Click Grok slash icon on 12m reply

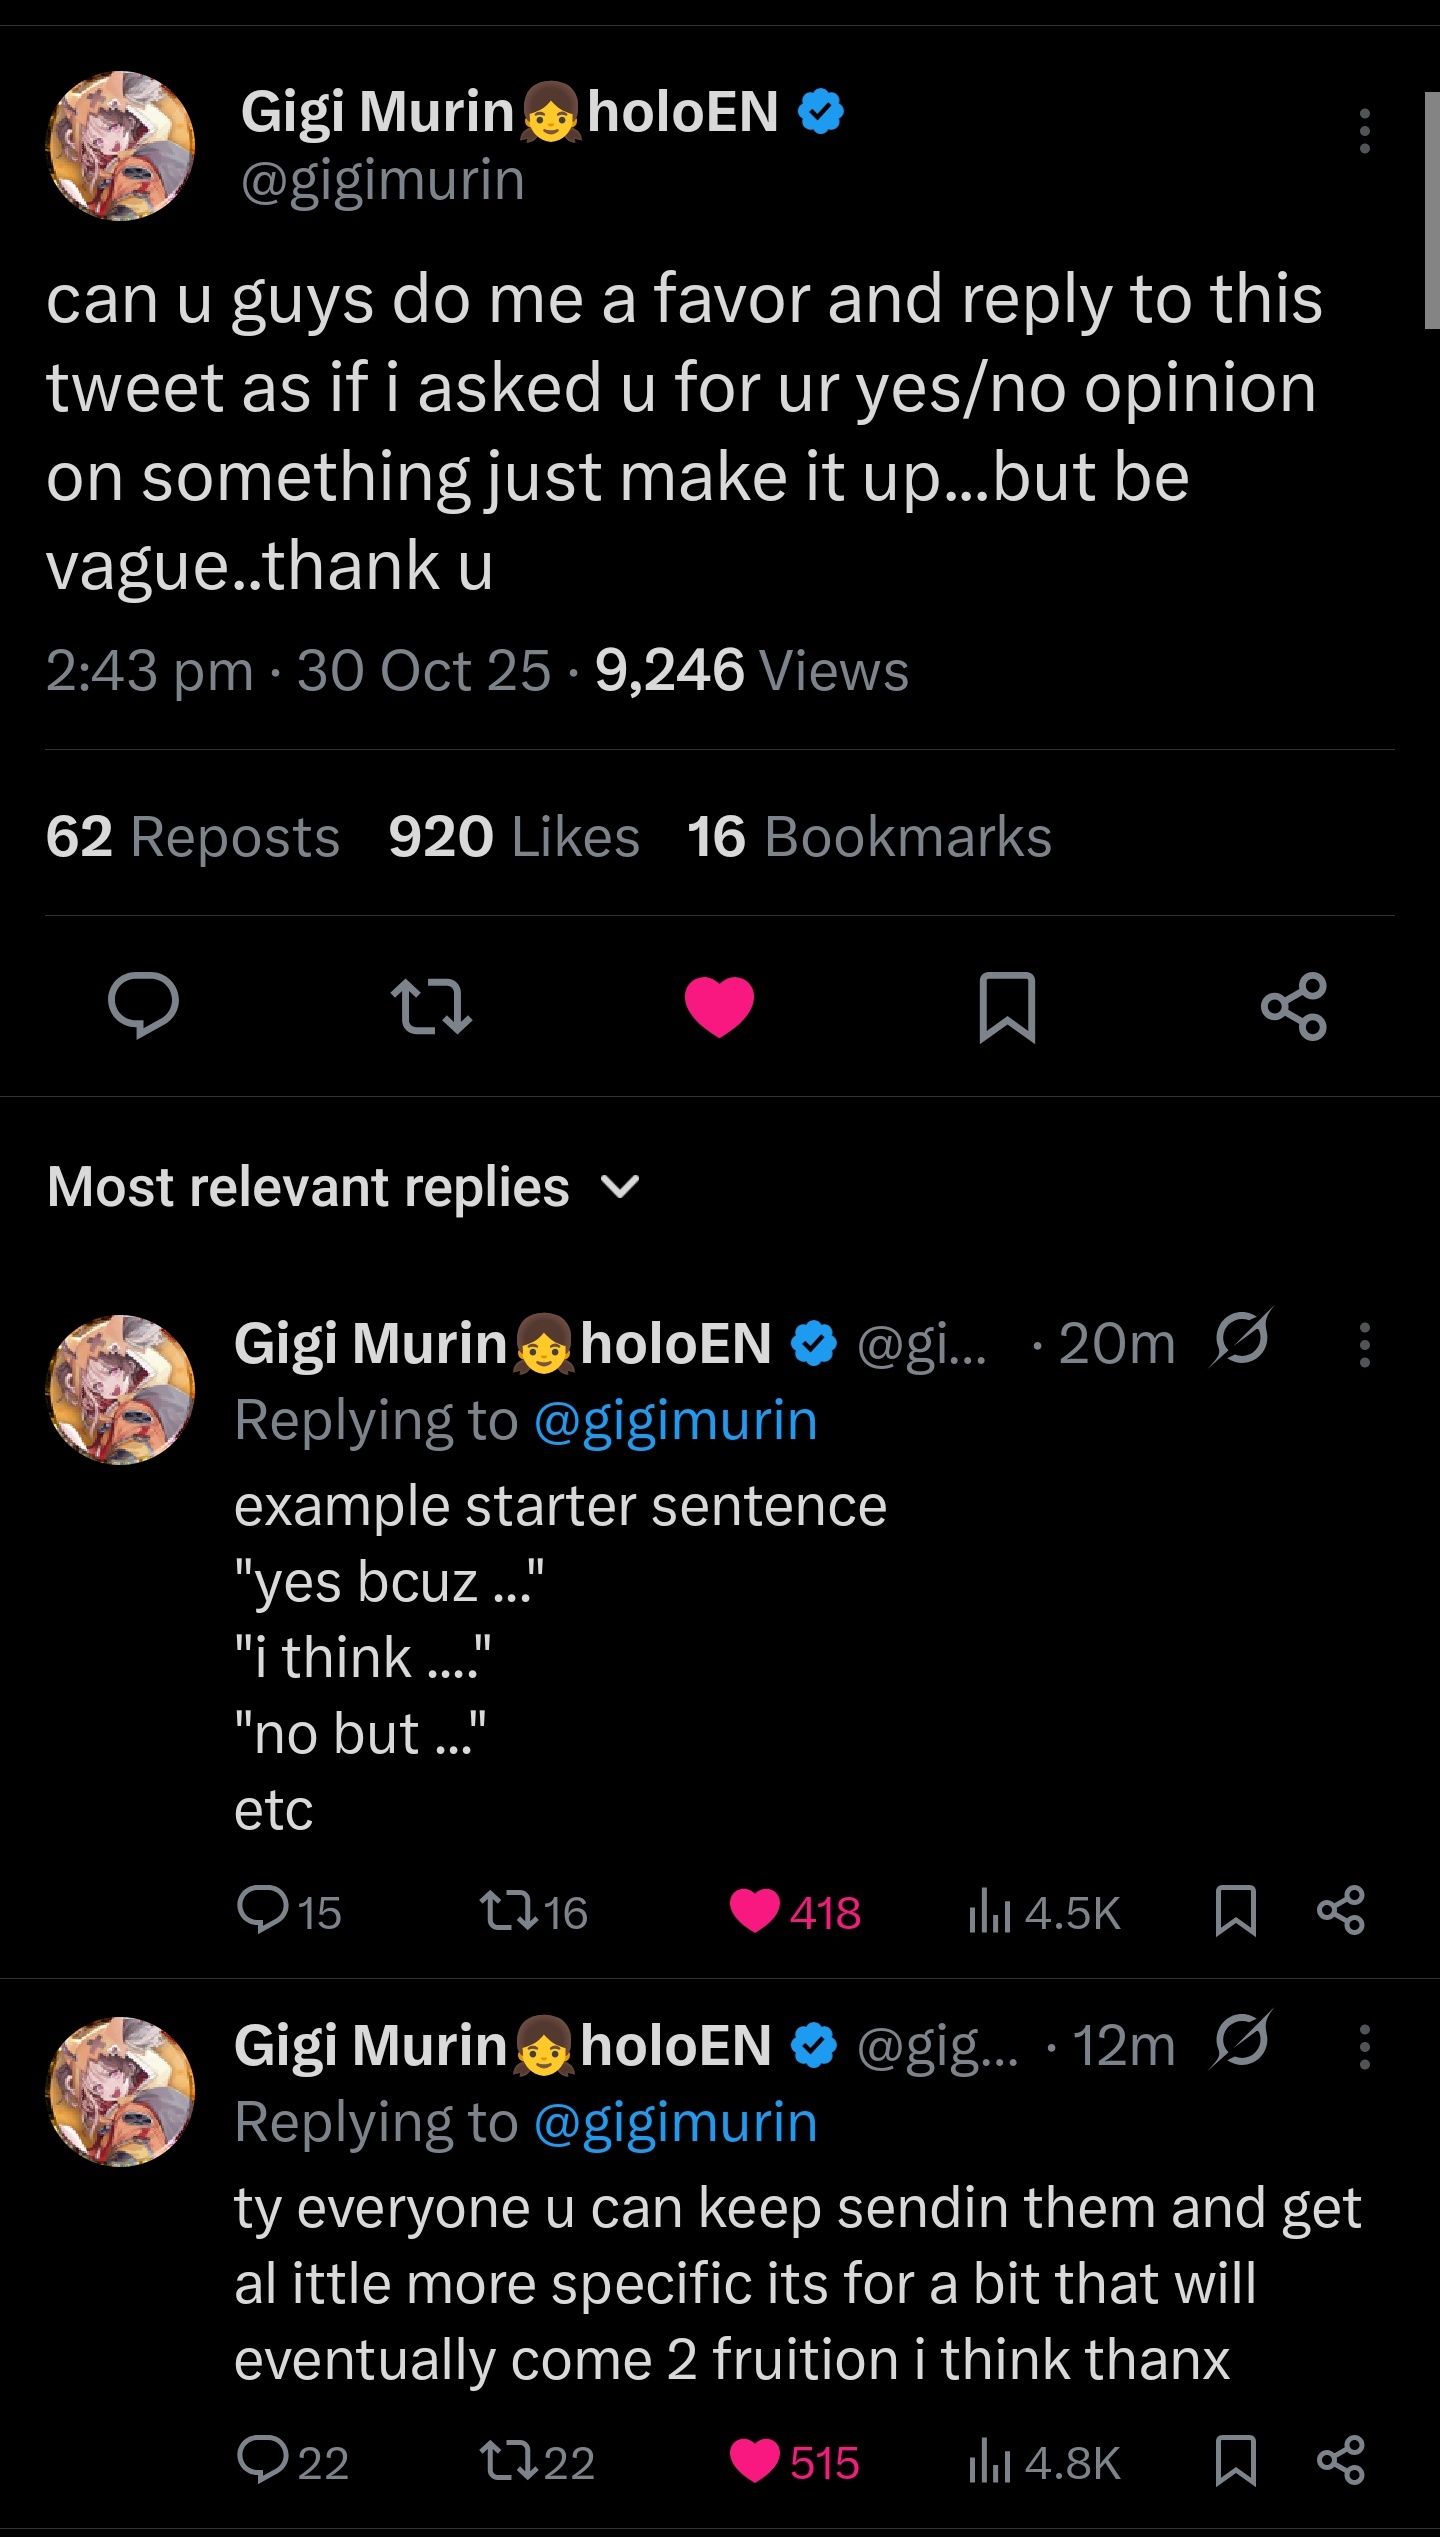pyautogui.click(x=1241, y=2040)
